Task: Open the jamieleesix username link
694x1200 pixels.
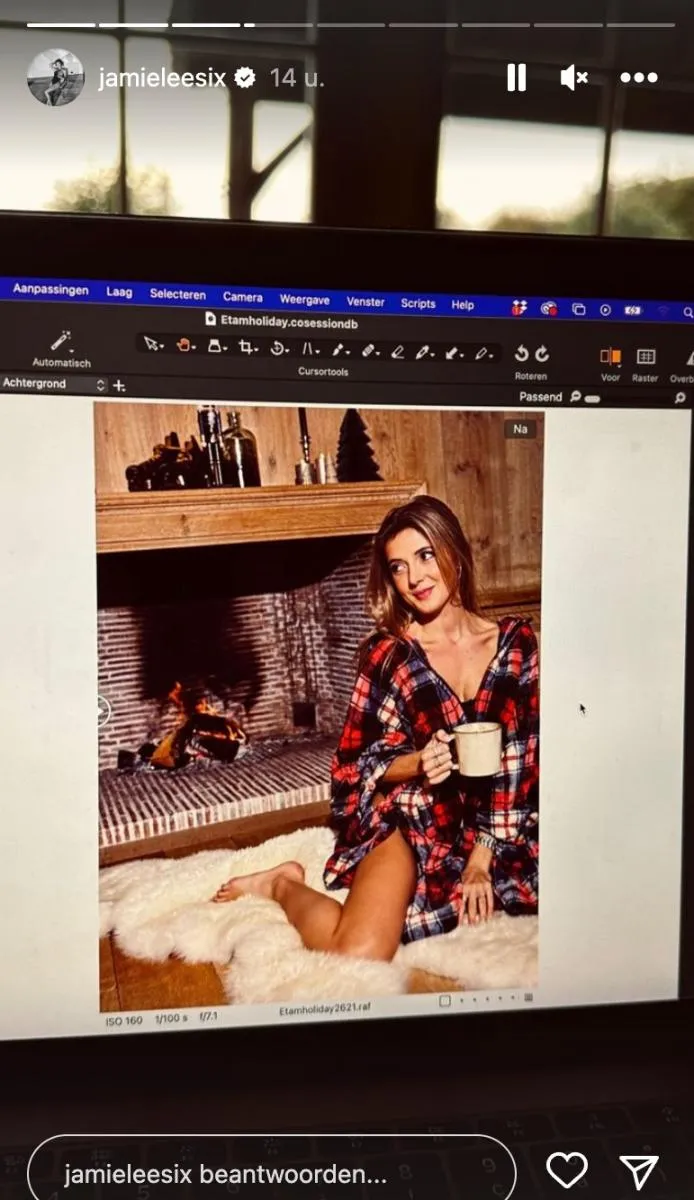Action: pyautogui.click(x=162, y=78)
